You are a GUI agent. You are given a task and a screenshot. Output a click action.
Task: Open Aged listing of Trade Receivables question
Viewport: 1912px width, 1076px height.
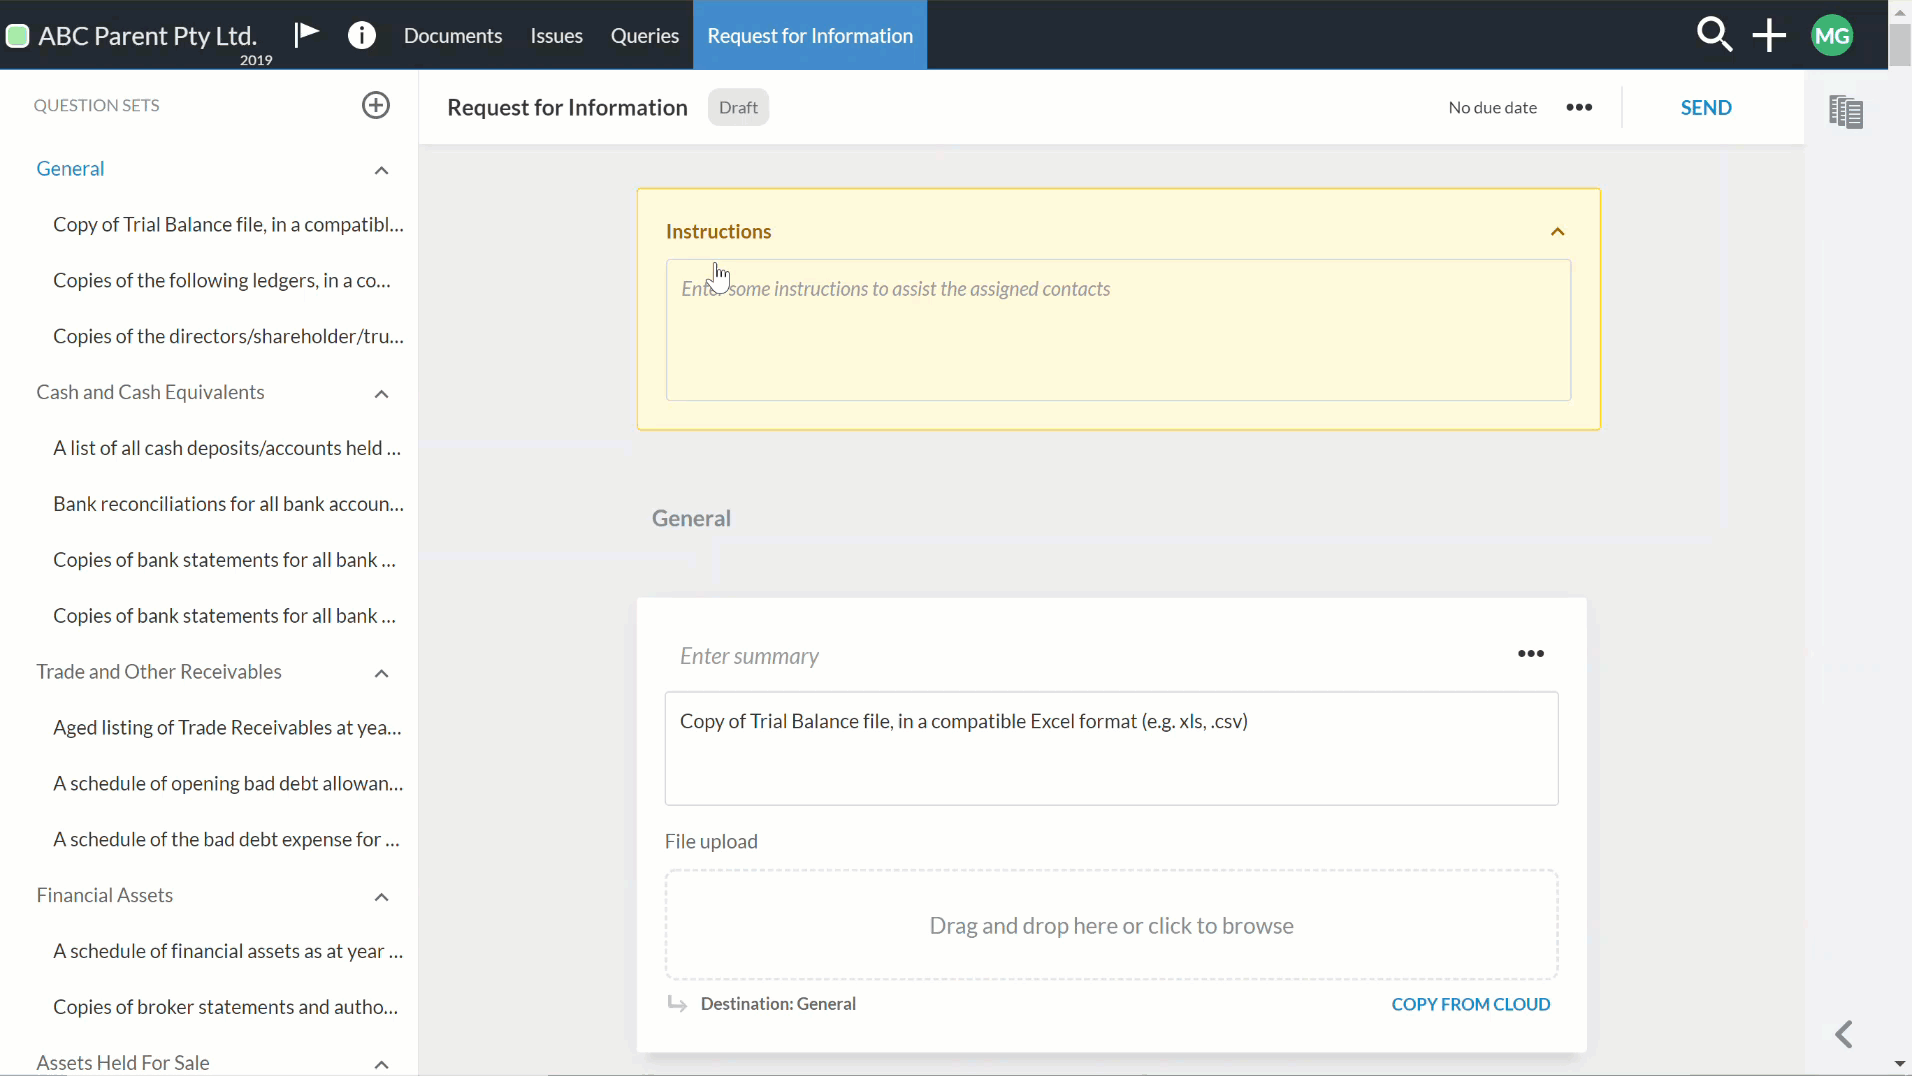click(227, 728)
